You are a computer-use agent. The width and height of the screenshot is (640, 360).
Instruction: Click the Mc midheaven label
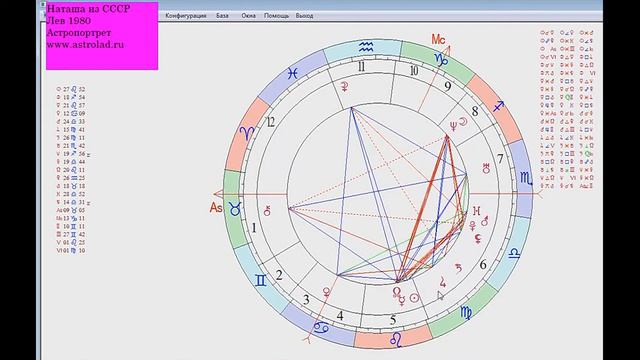coord(438,40)
